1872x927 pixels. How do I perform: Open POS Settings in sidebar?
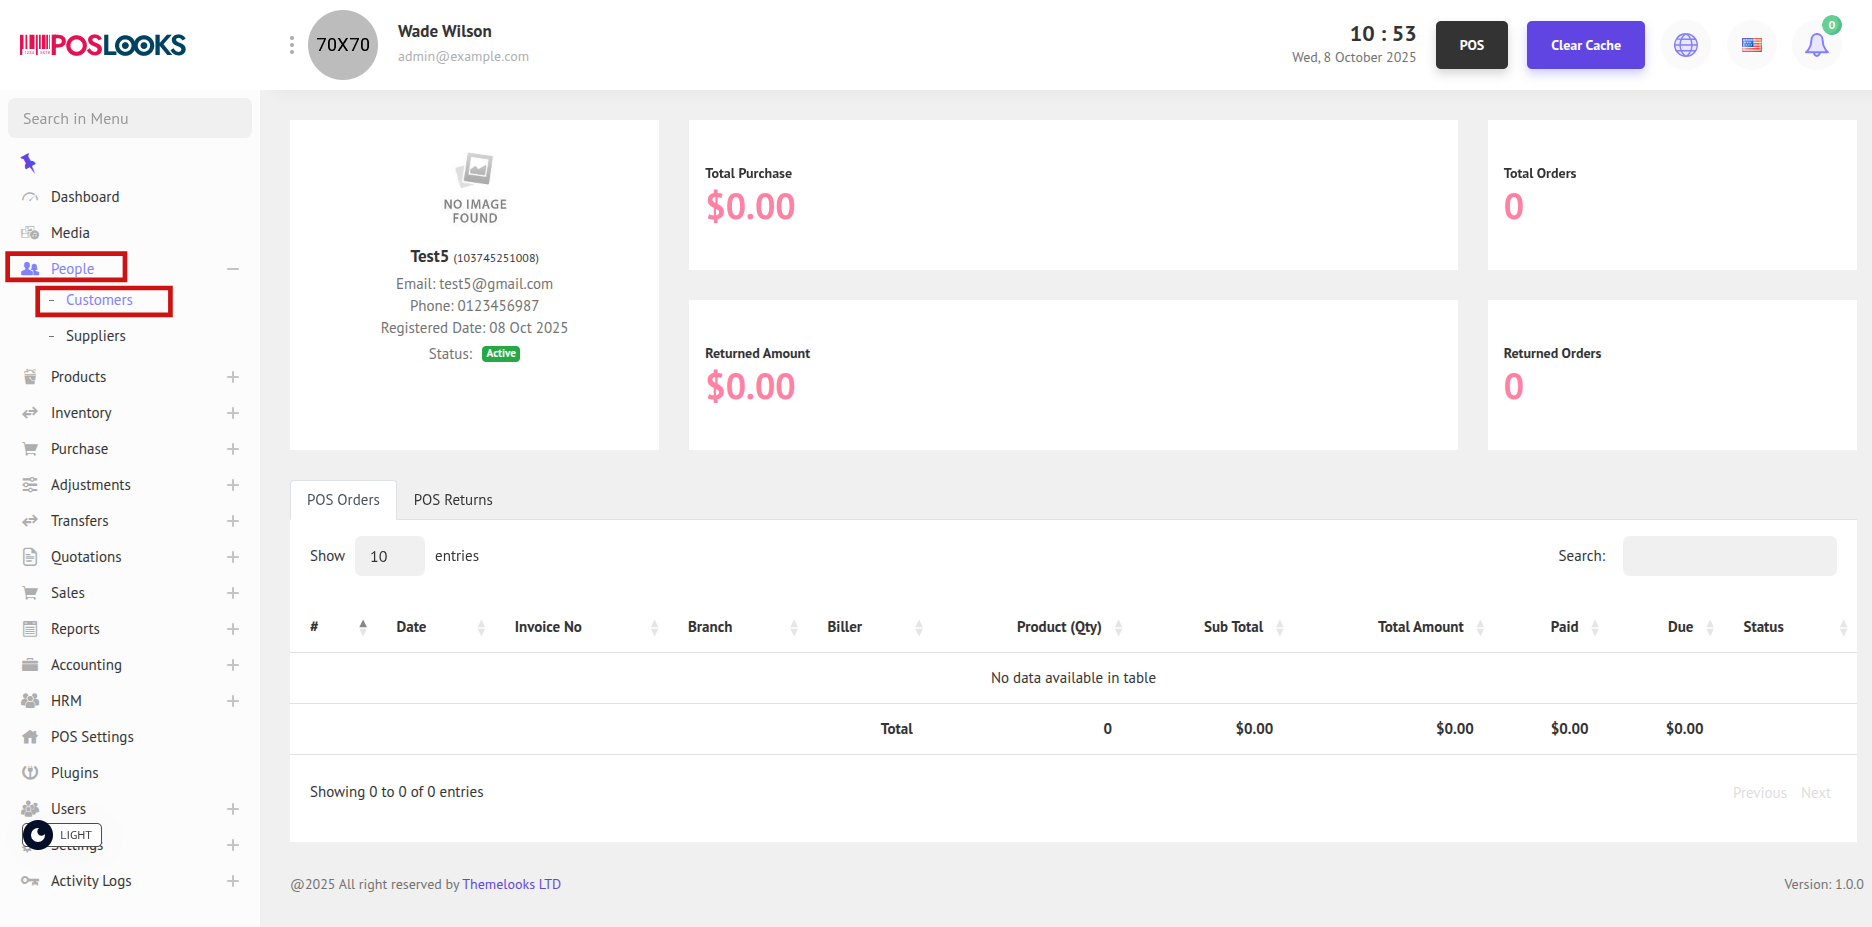pos(92,737)
